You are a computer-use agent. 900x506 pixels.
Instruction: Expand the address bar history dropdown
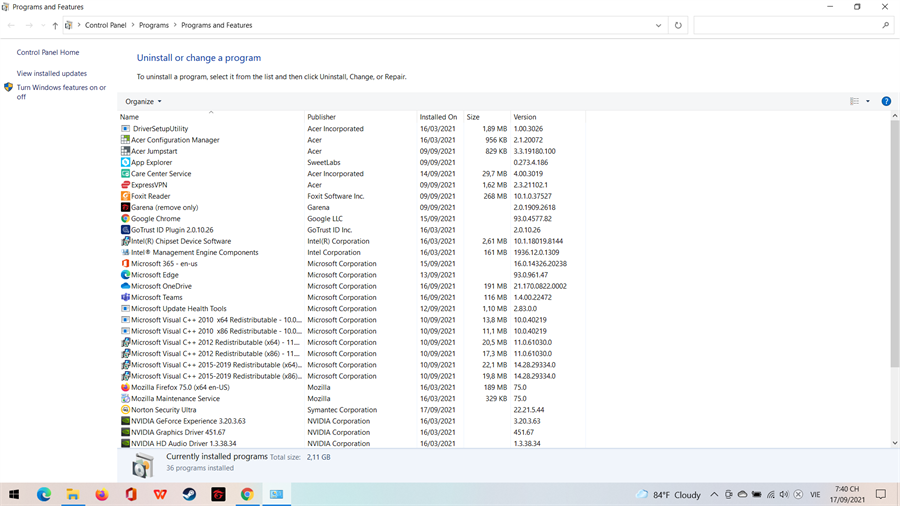658,25
